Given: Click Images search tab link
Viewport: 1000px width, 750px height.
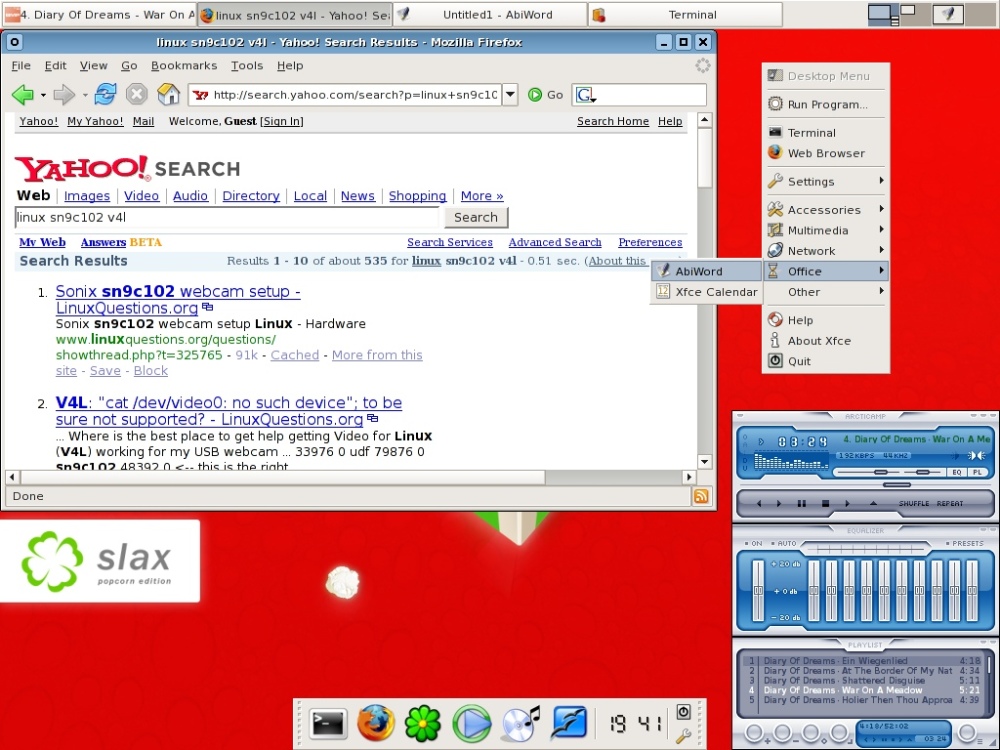Looking at the screenshot, I should (x=87, y=196).
